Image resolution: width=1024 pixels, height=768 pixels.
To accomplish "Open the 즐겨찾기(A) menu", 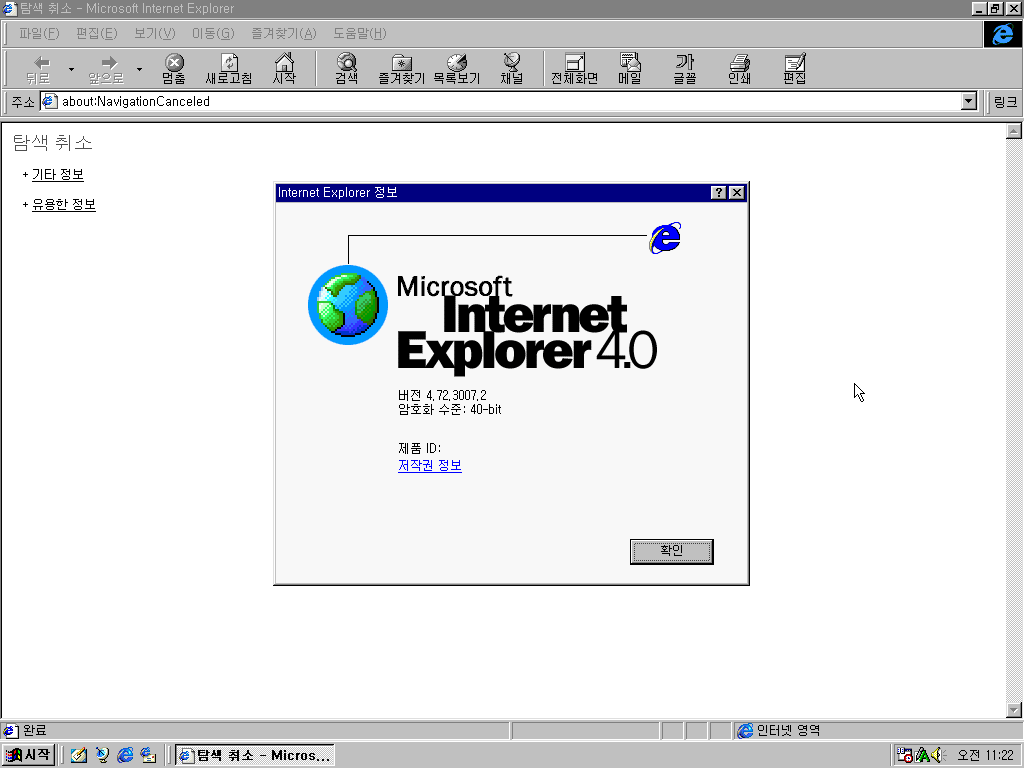I will tap(283, 33).
